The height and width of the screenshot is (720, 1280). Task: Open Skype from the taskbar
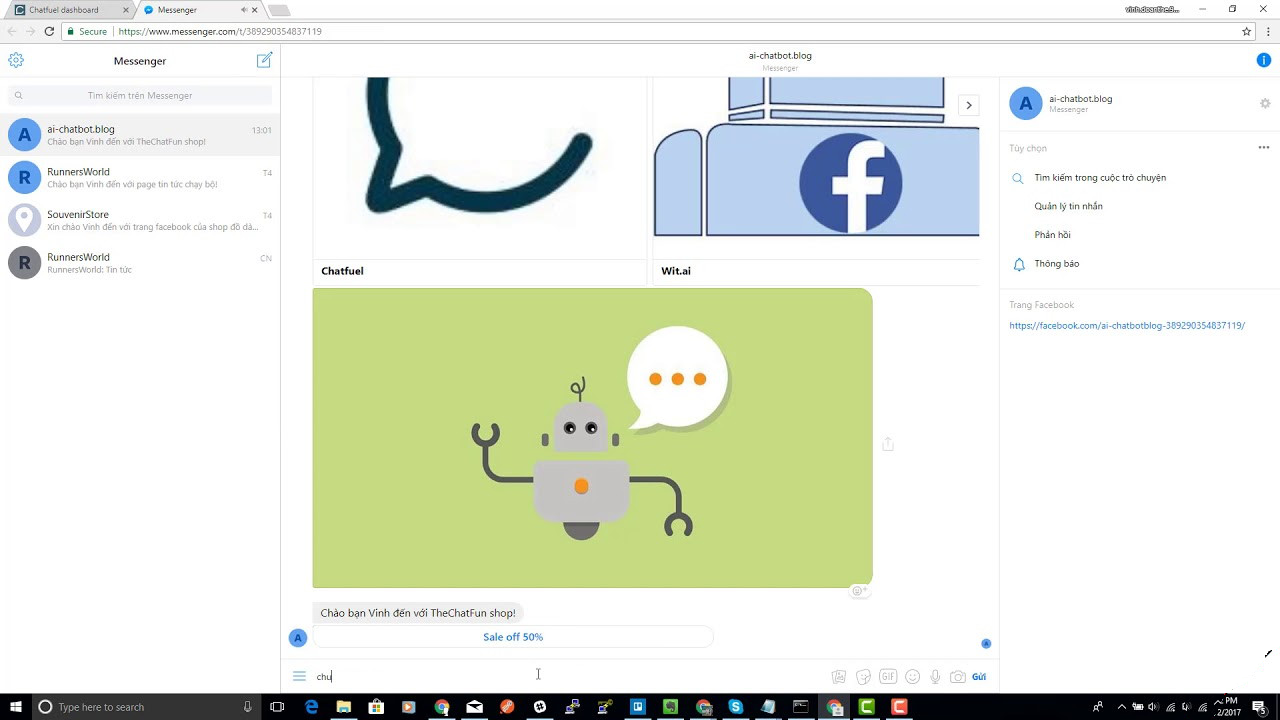(736, 707)
